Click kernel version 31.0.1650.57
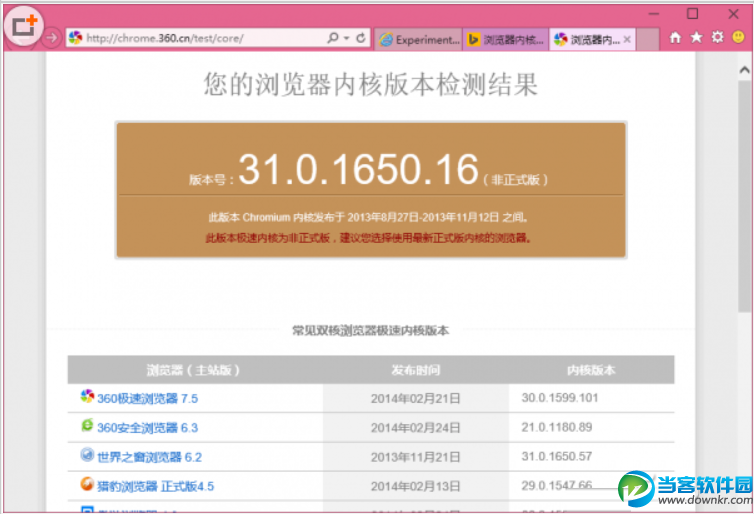Viewport: 754px width, 514px height. click(557, 456)
